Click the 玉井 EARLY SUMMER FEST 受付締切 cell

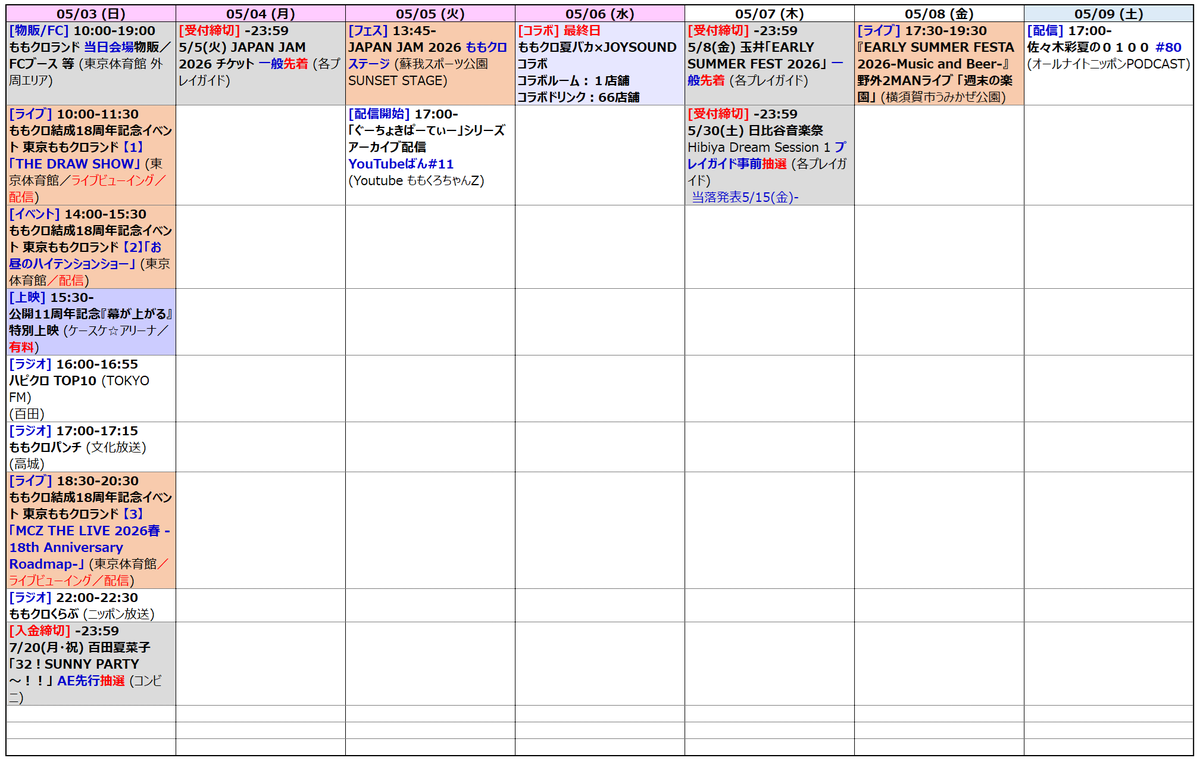pos(770,63)
